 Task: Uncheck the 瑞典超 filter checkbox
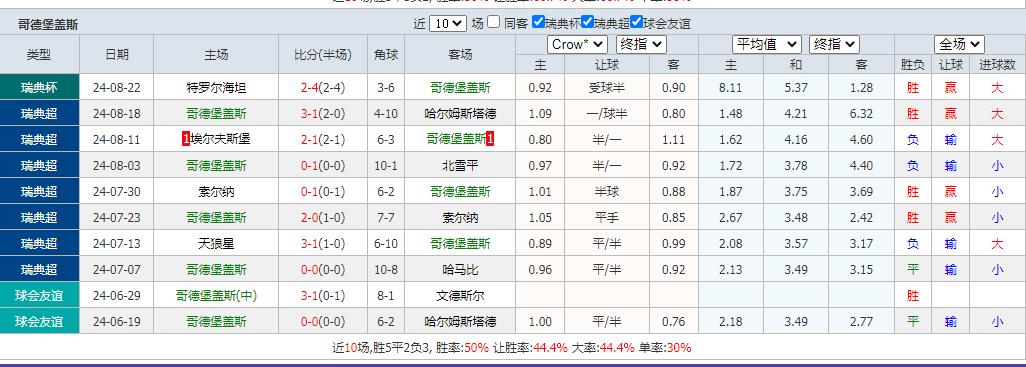pos(587,22)
